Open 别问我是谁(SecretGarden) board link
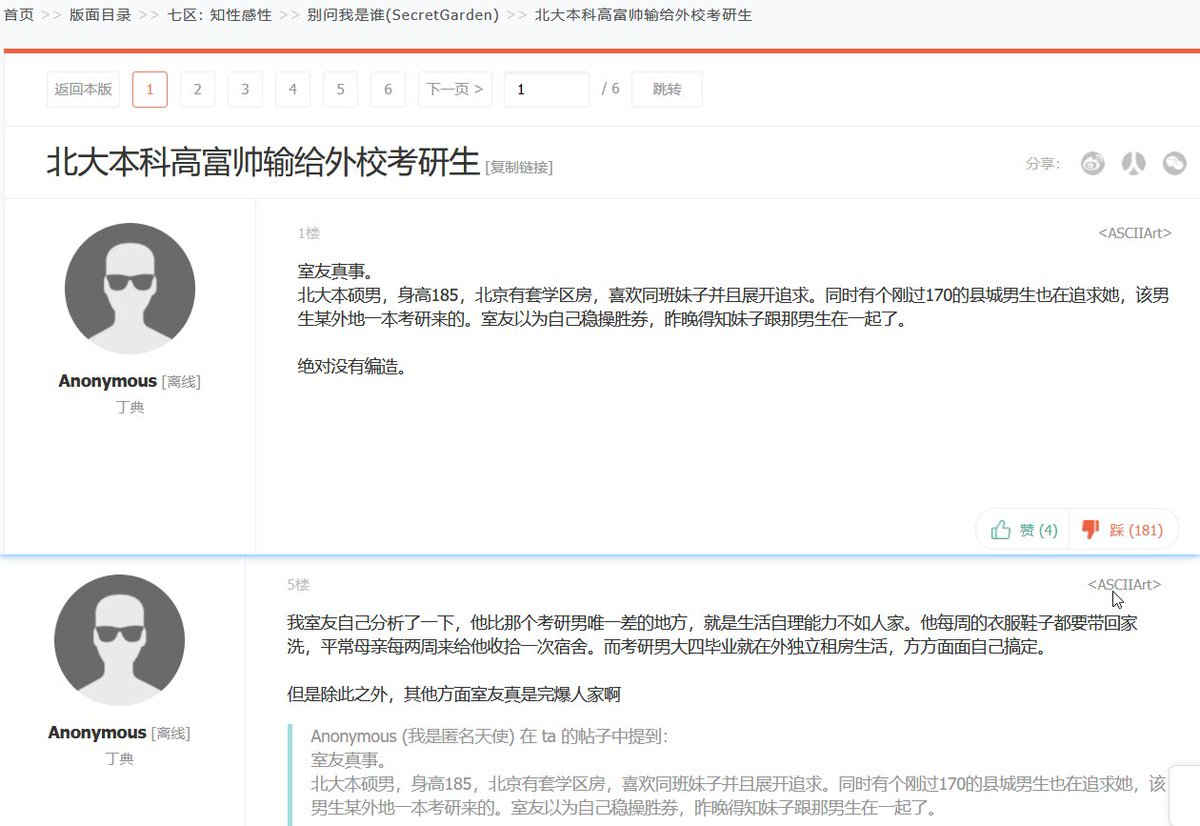1200x826 pixels. (x=403, y=15)
